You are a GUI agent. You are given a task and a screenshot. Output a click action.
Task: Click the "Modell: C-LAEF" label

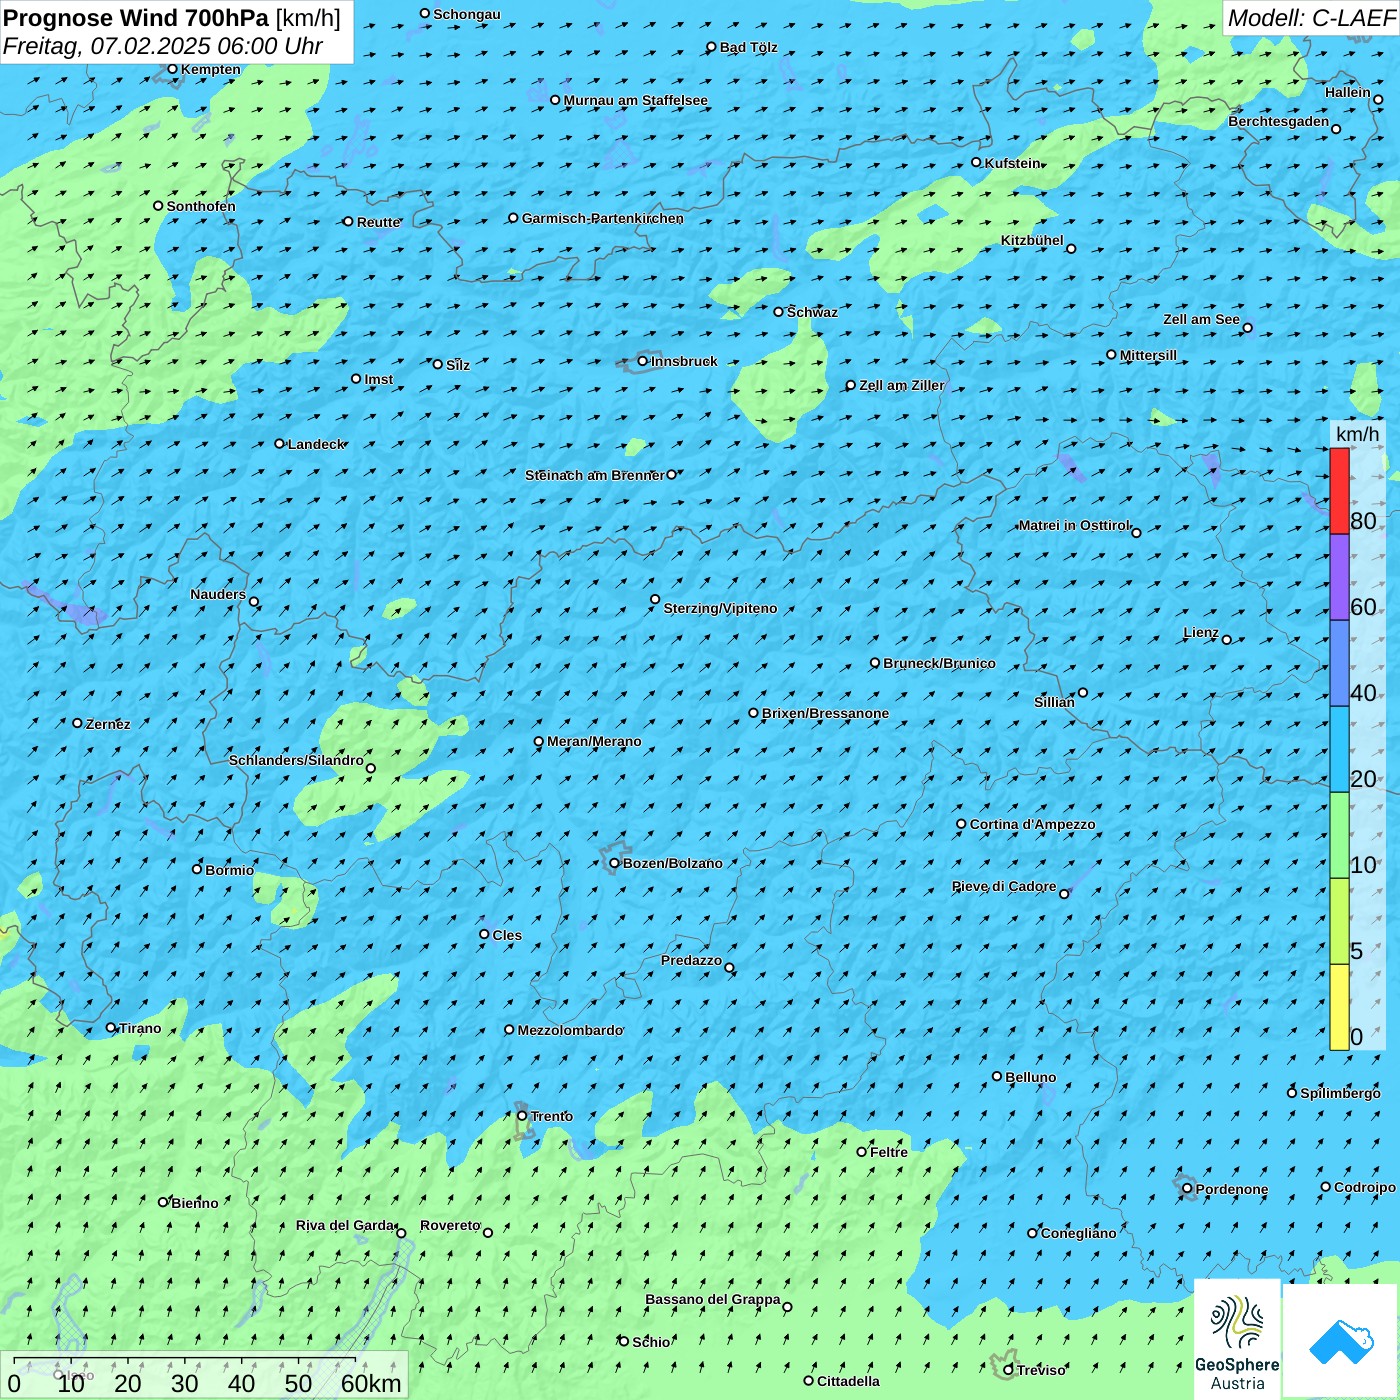(1311, 18)
